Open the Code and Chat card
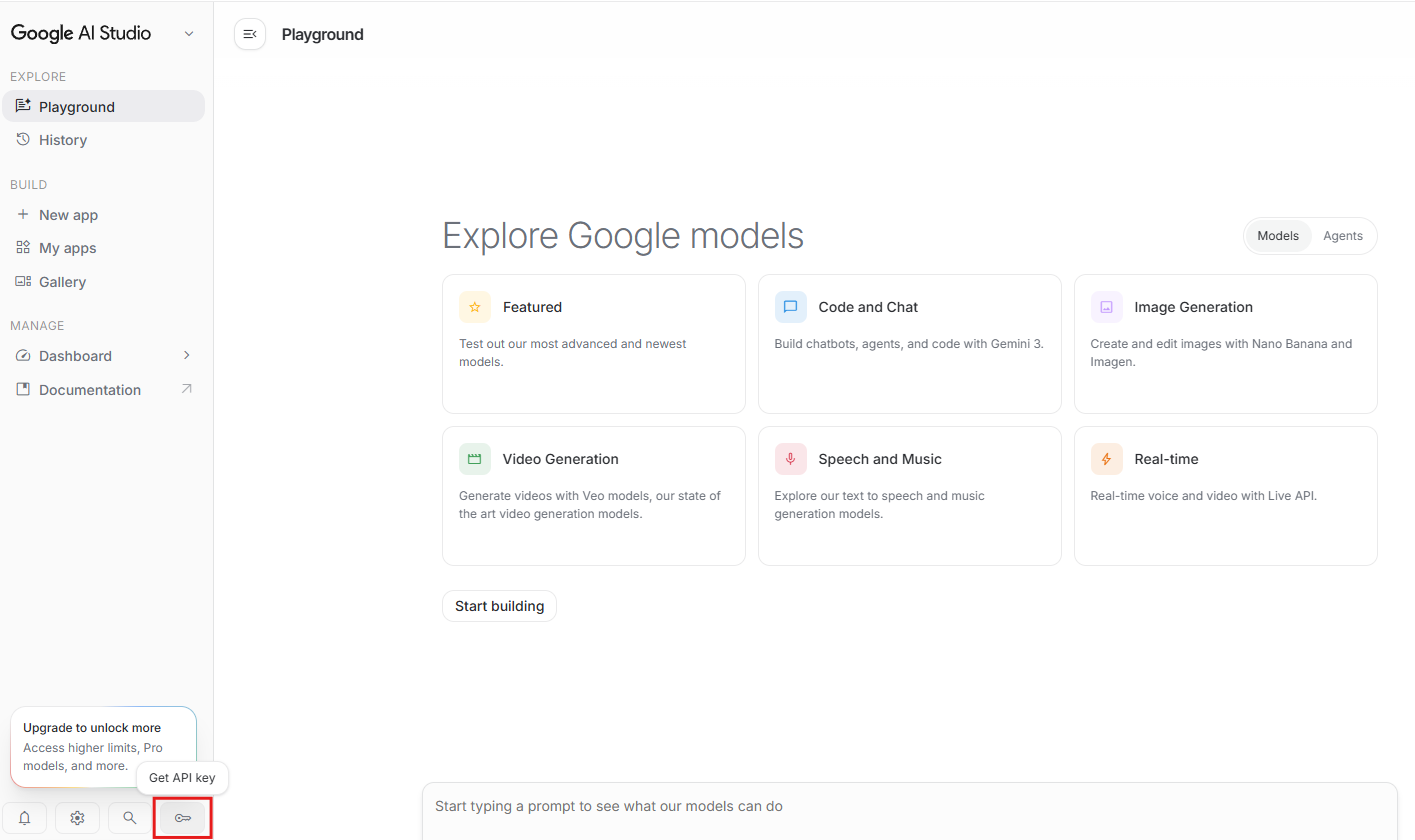The width and height of the screenshot is (1415, 840). [x=910, y=344]
